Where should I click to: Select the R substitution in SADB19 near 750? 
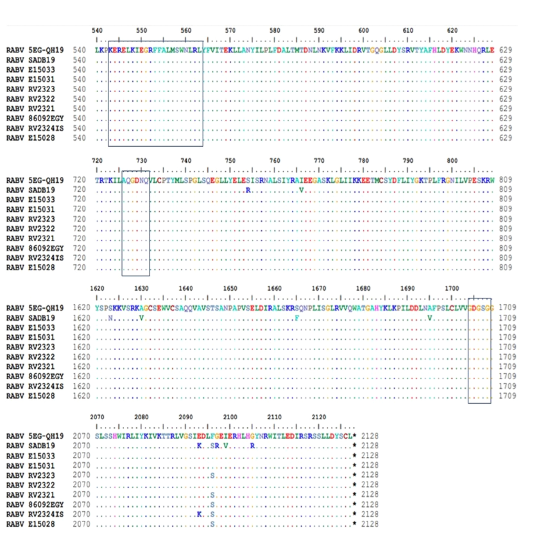(248, 190)
